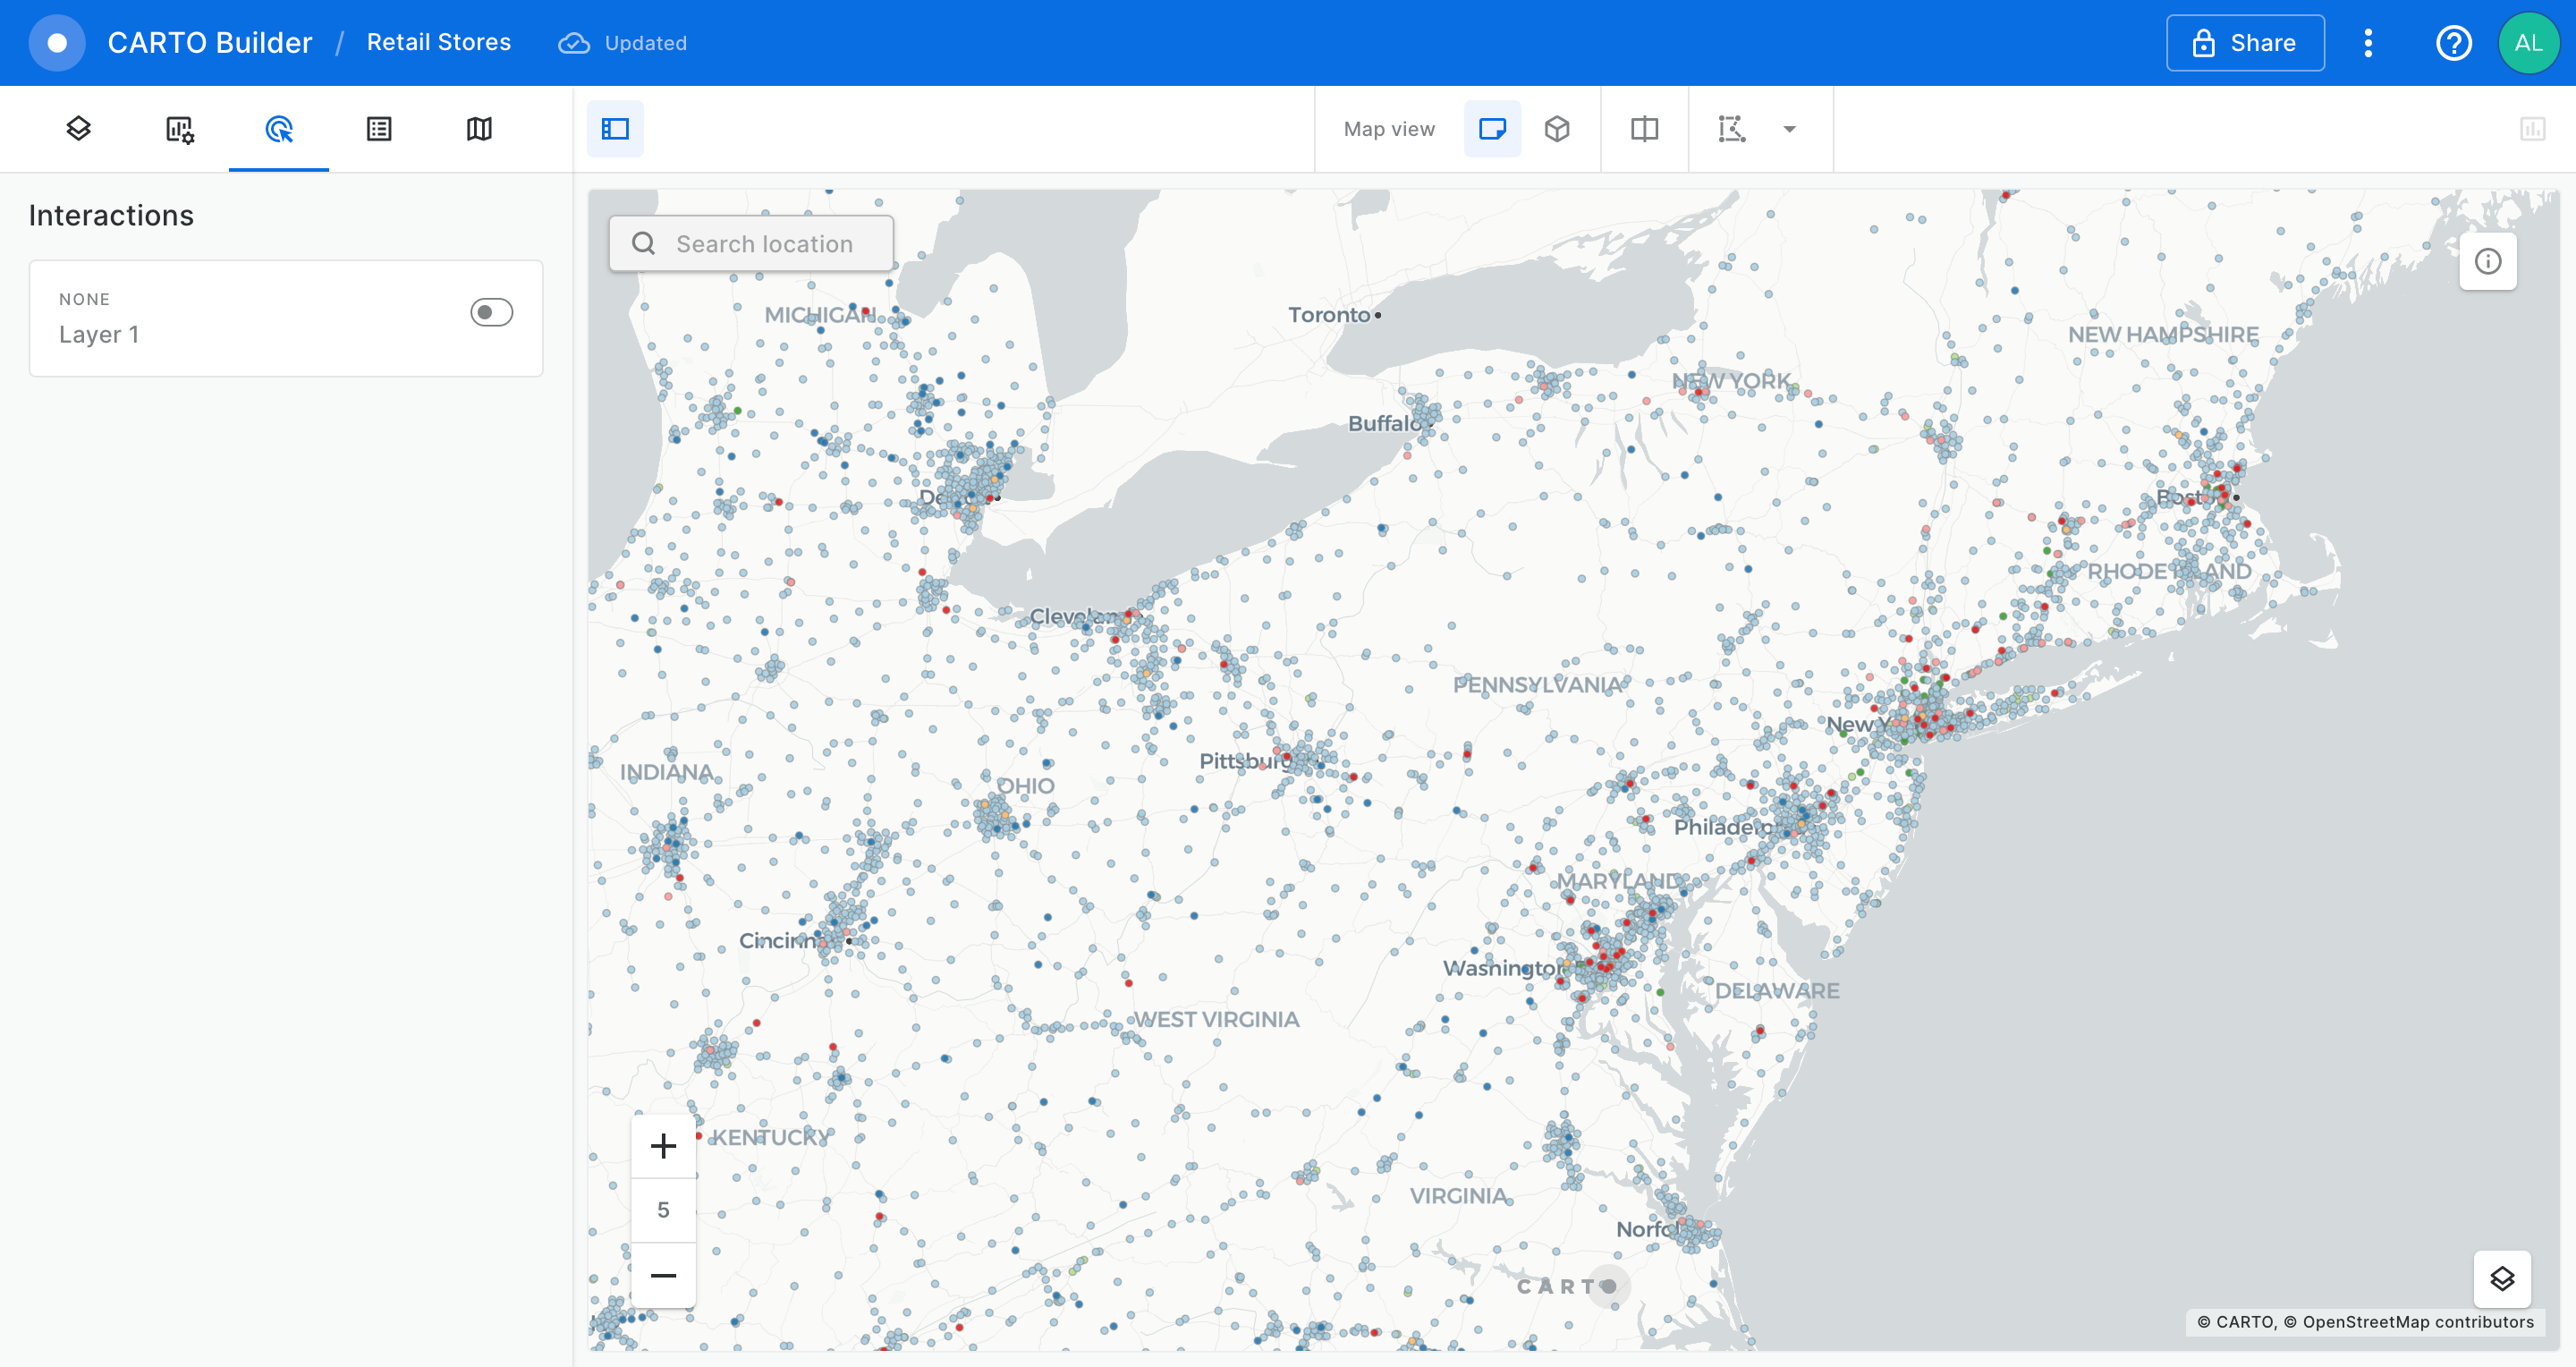Zoom out of the map

[663, 1275]
